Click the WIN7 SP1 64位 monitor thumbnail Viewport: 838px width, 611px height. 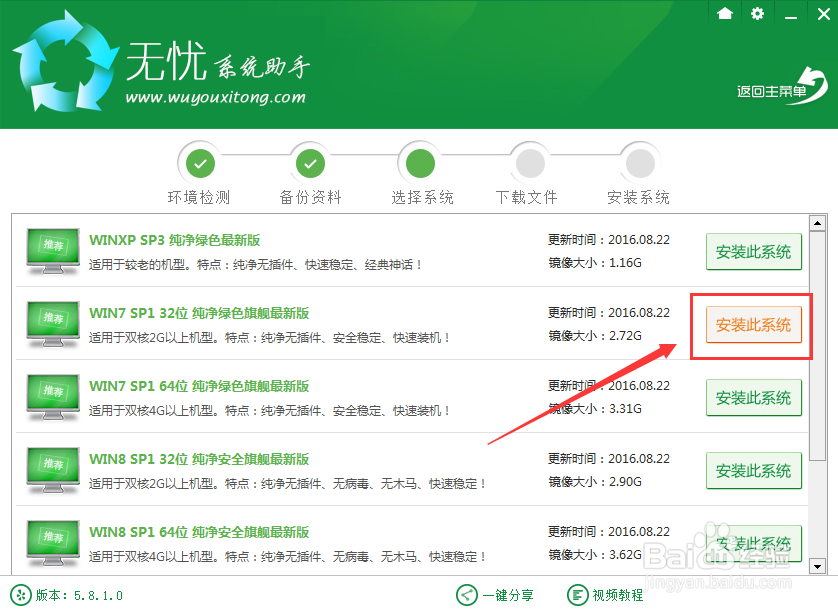52,398
